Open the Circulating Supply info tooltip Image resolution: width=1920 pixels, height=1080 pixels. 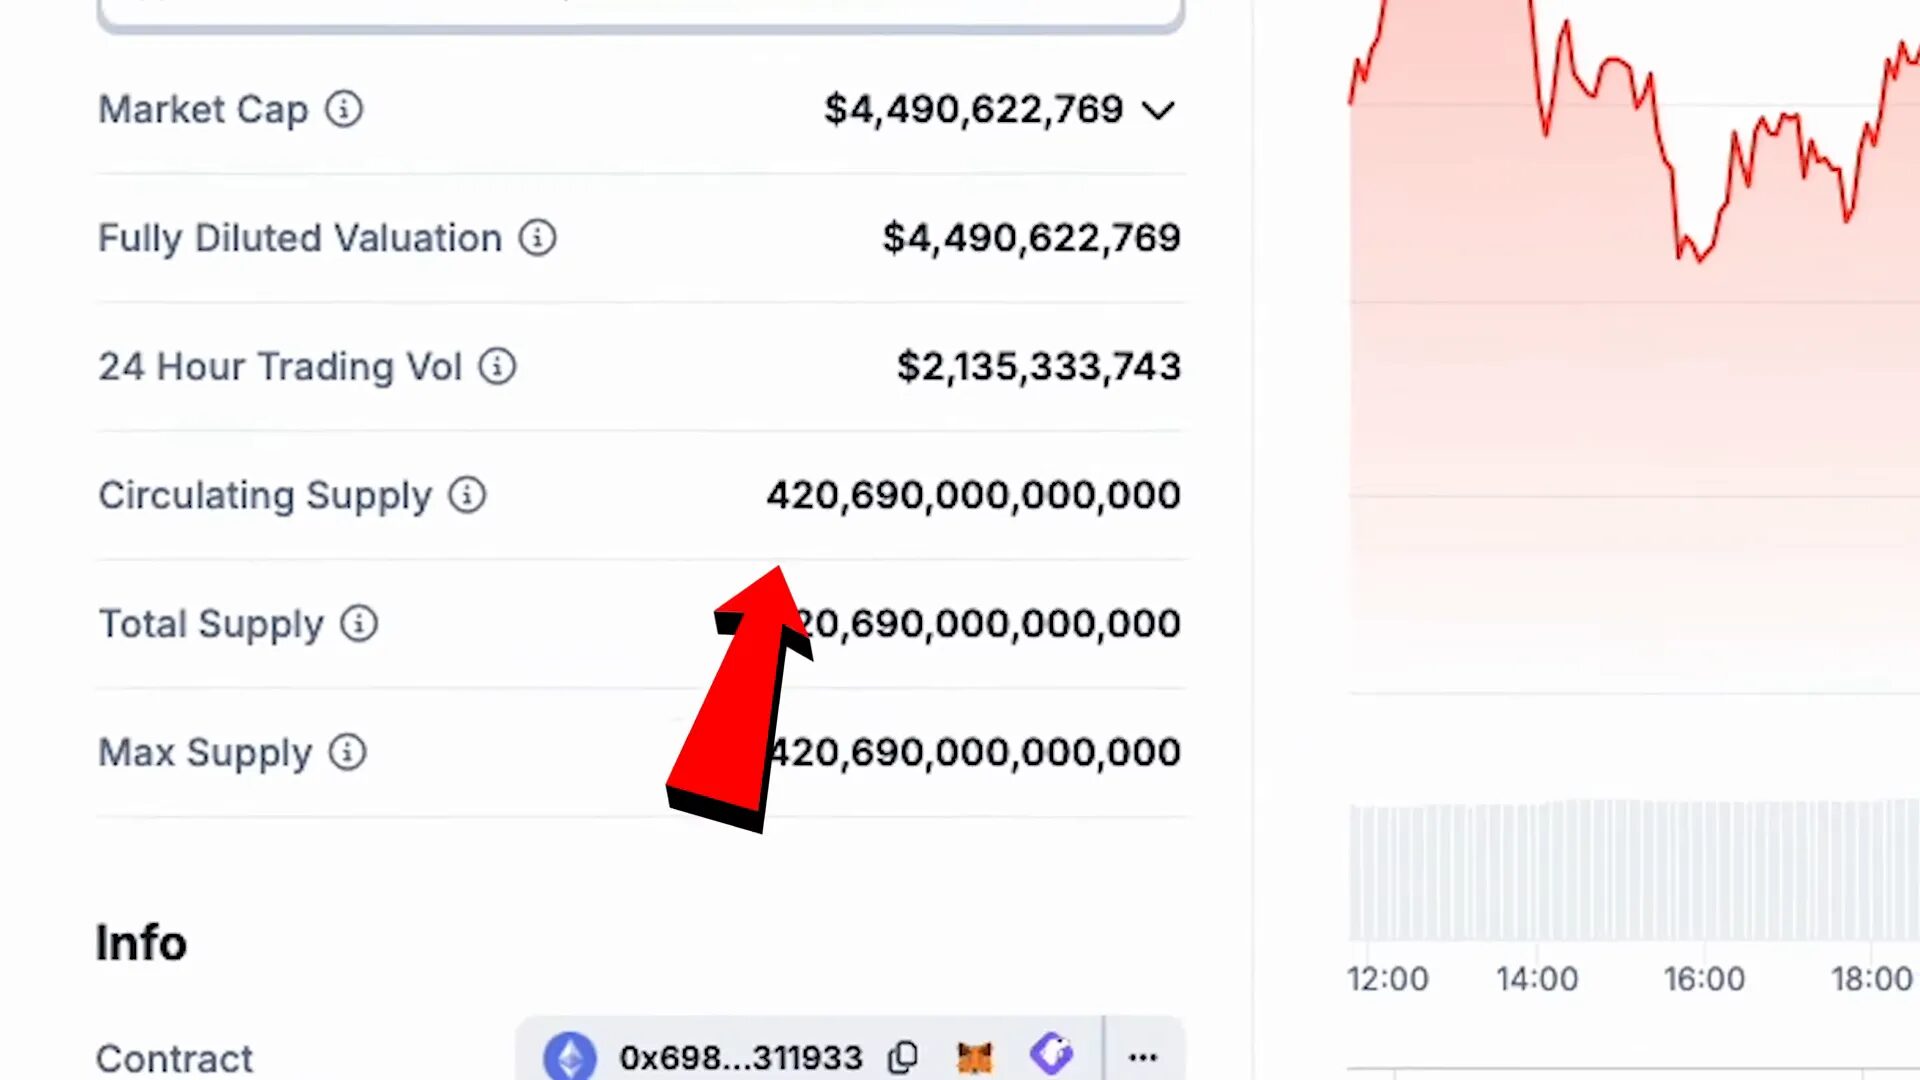point(466,494)
